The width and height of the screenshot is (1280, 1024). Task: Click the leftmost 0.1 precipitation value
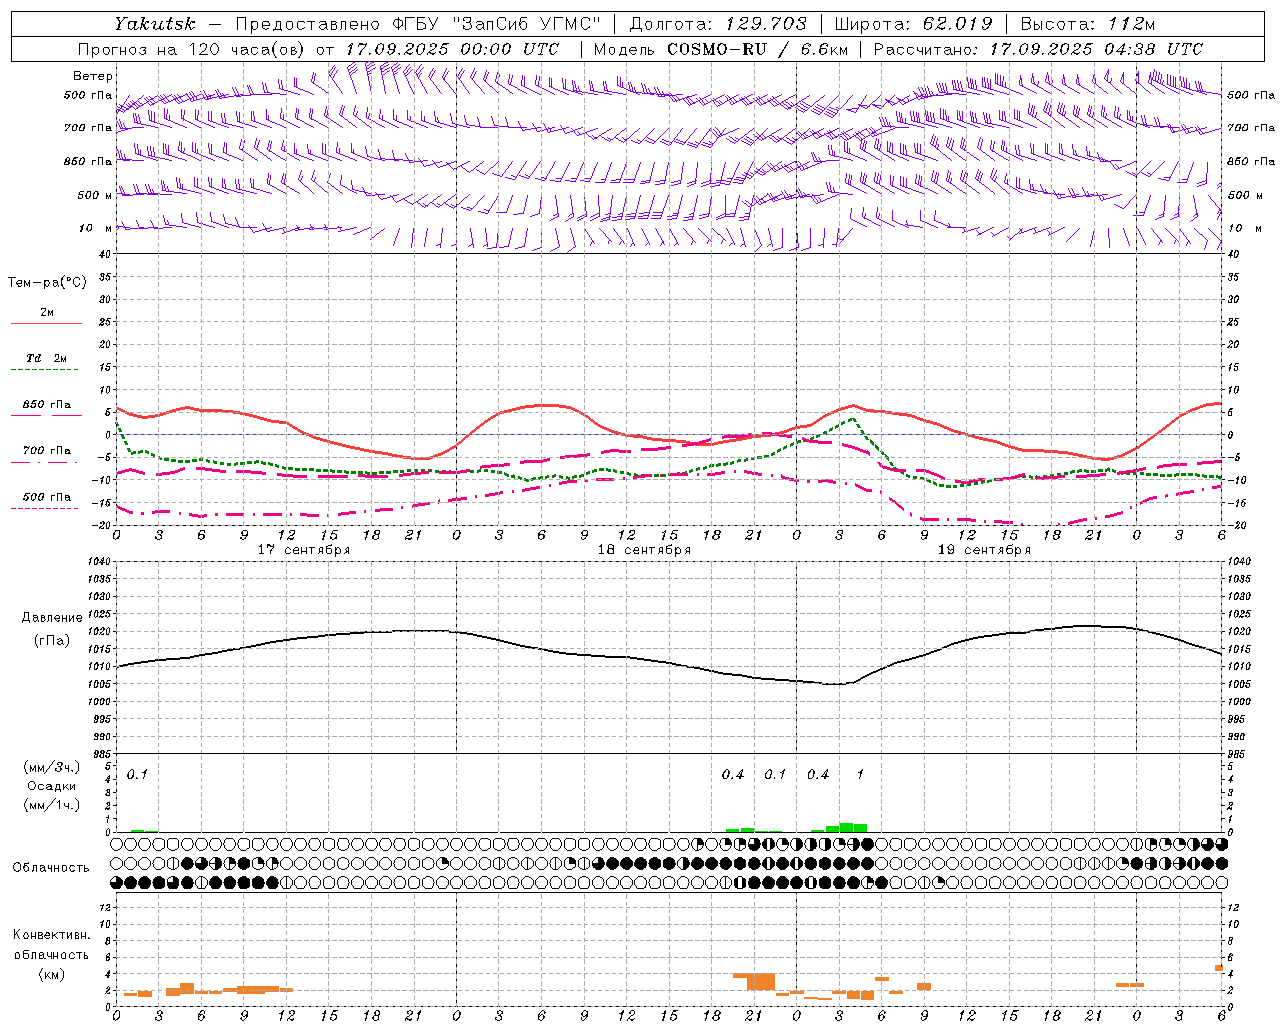pos(137,774)
